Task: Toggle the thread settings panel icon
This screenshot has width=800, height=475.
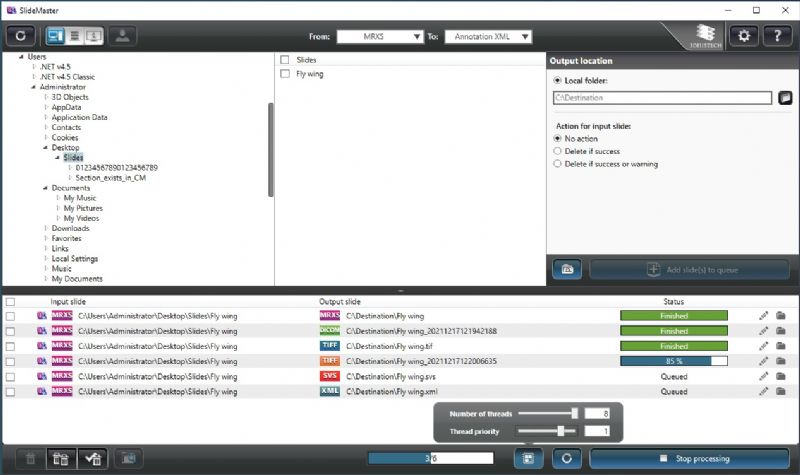Action: click(528, 458)
